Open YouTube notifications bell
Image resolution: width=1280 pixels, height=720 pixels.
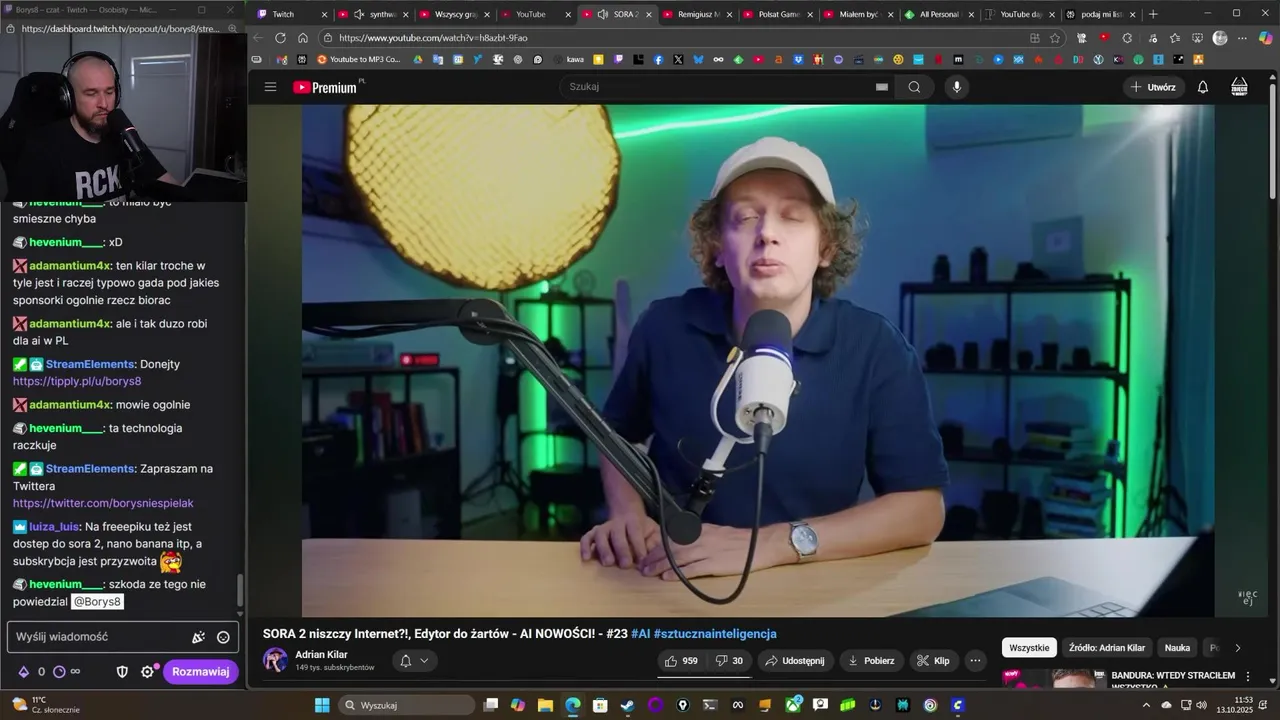1203,87
